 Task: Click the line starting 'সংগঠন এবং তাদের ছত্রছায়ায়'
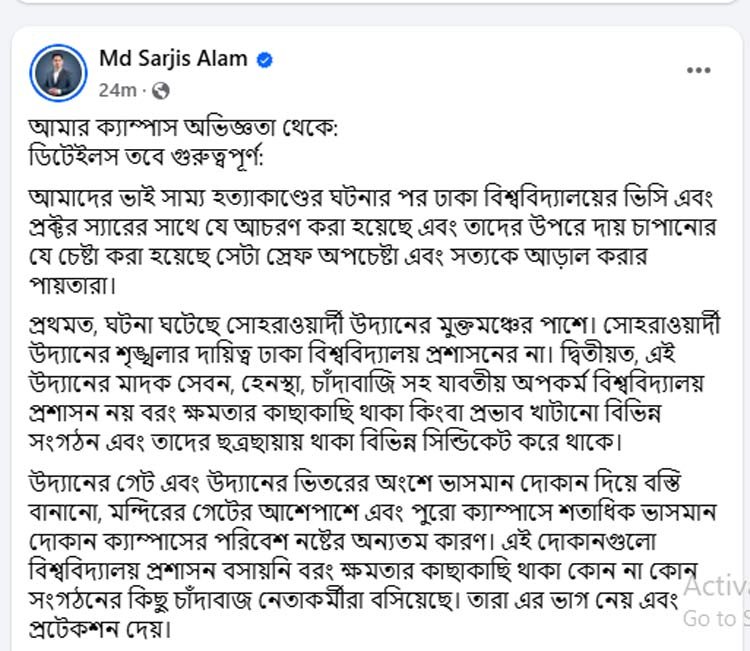click(x=325, y=442)
